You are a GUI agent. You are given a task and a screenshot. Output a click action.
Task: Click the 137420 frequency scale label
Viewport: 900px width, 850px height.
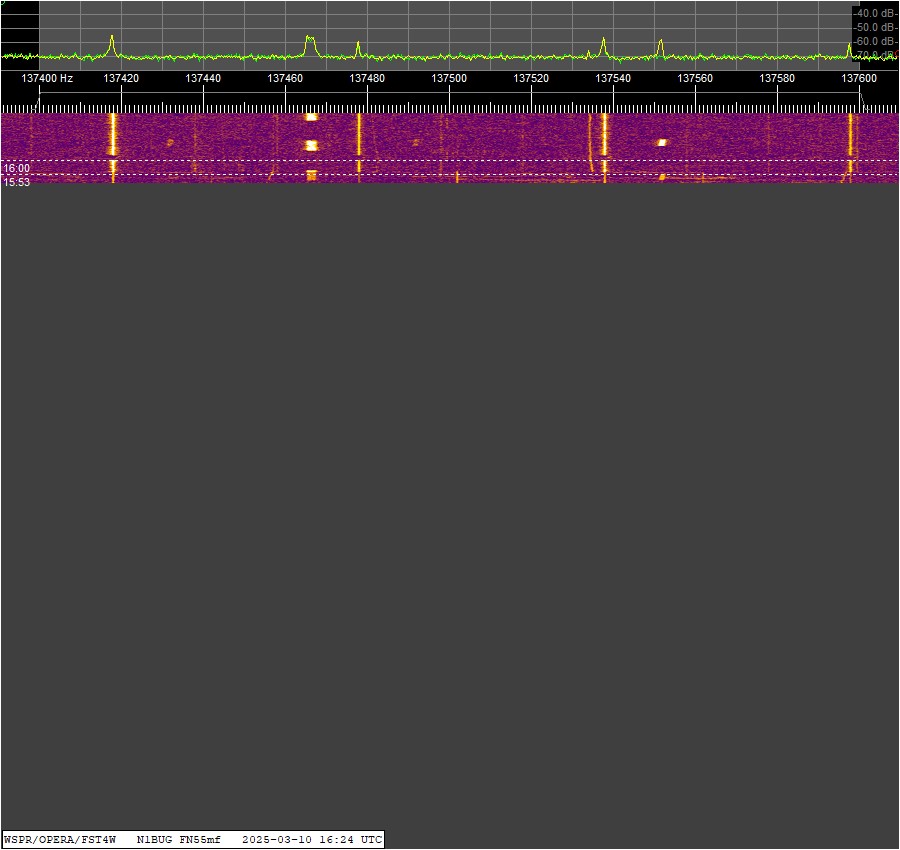pos(121,78)
